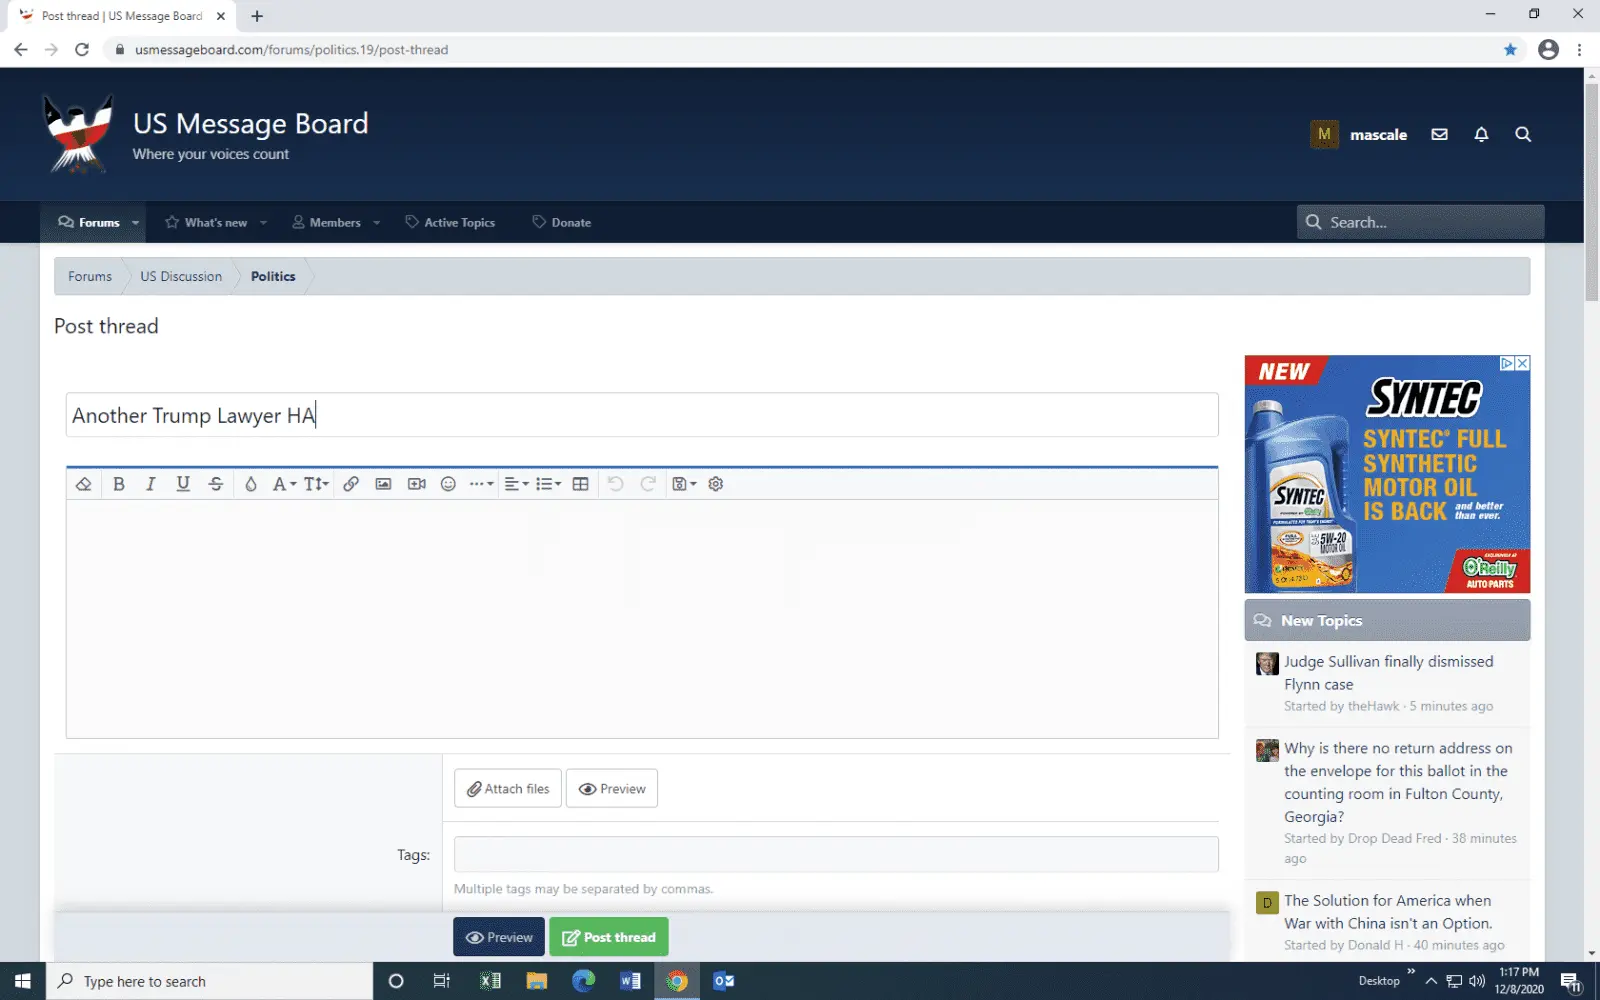Open the Donate tab
The width and height of the screenshot is (1600, 1000).
pyautogui.click(x=561, y=222)
